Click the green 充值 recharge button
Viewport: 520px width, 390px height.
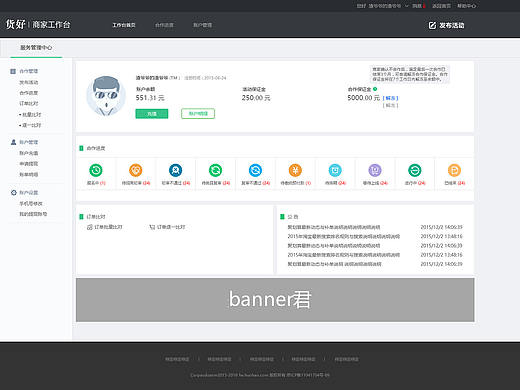coord(152,114)
